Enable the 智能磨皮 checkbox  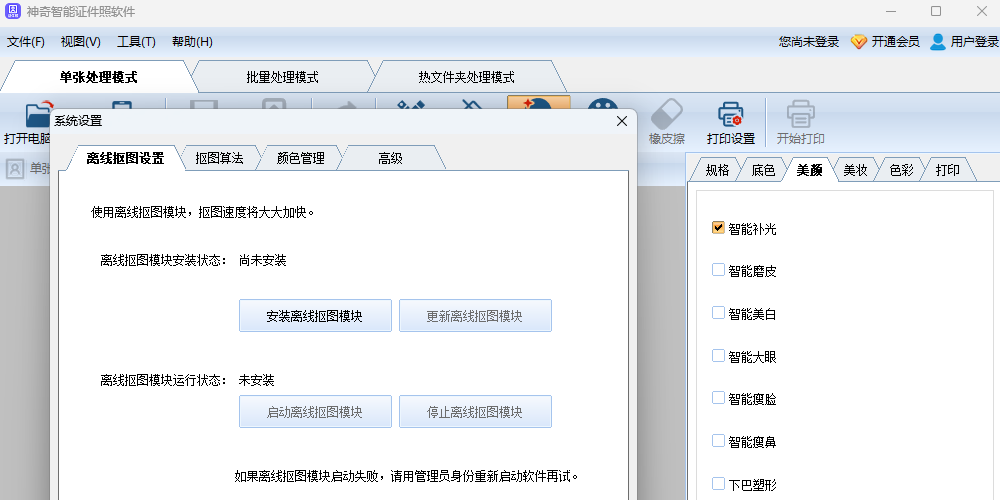tap(718, 270)
